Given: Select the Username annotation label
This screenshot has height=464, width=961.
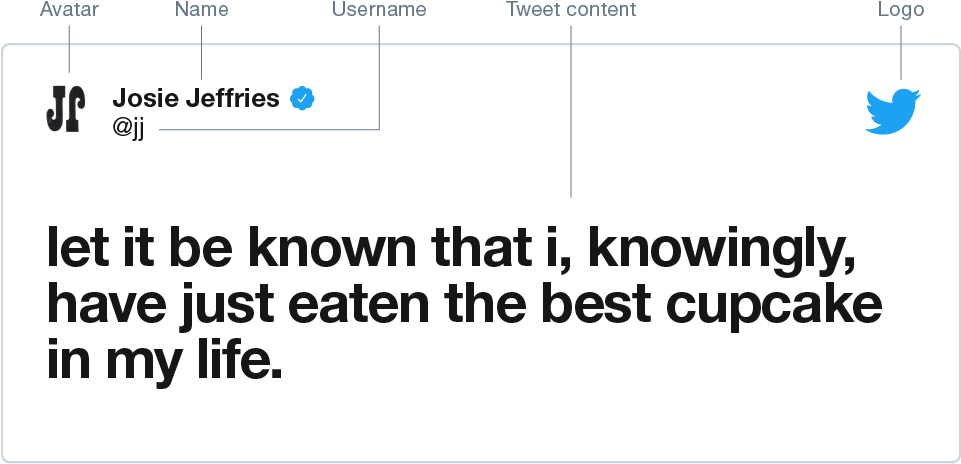Looking at the screenshot, I should 379,9.
